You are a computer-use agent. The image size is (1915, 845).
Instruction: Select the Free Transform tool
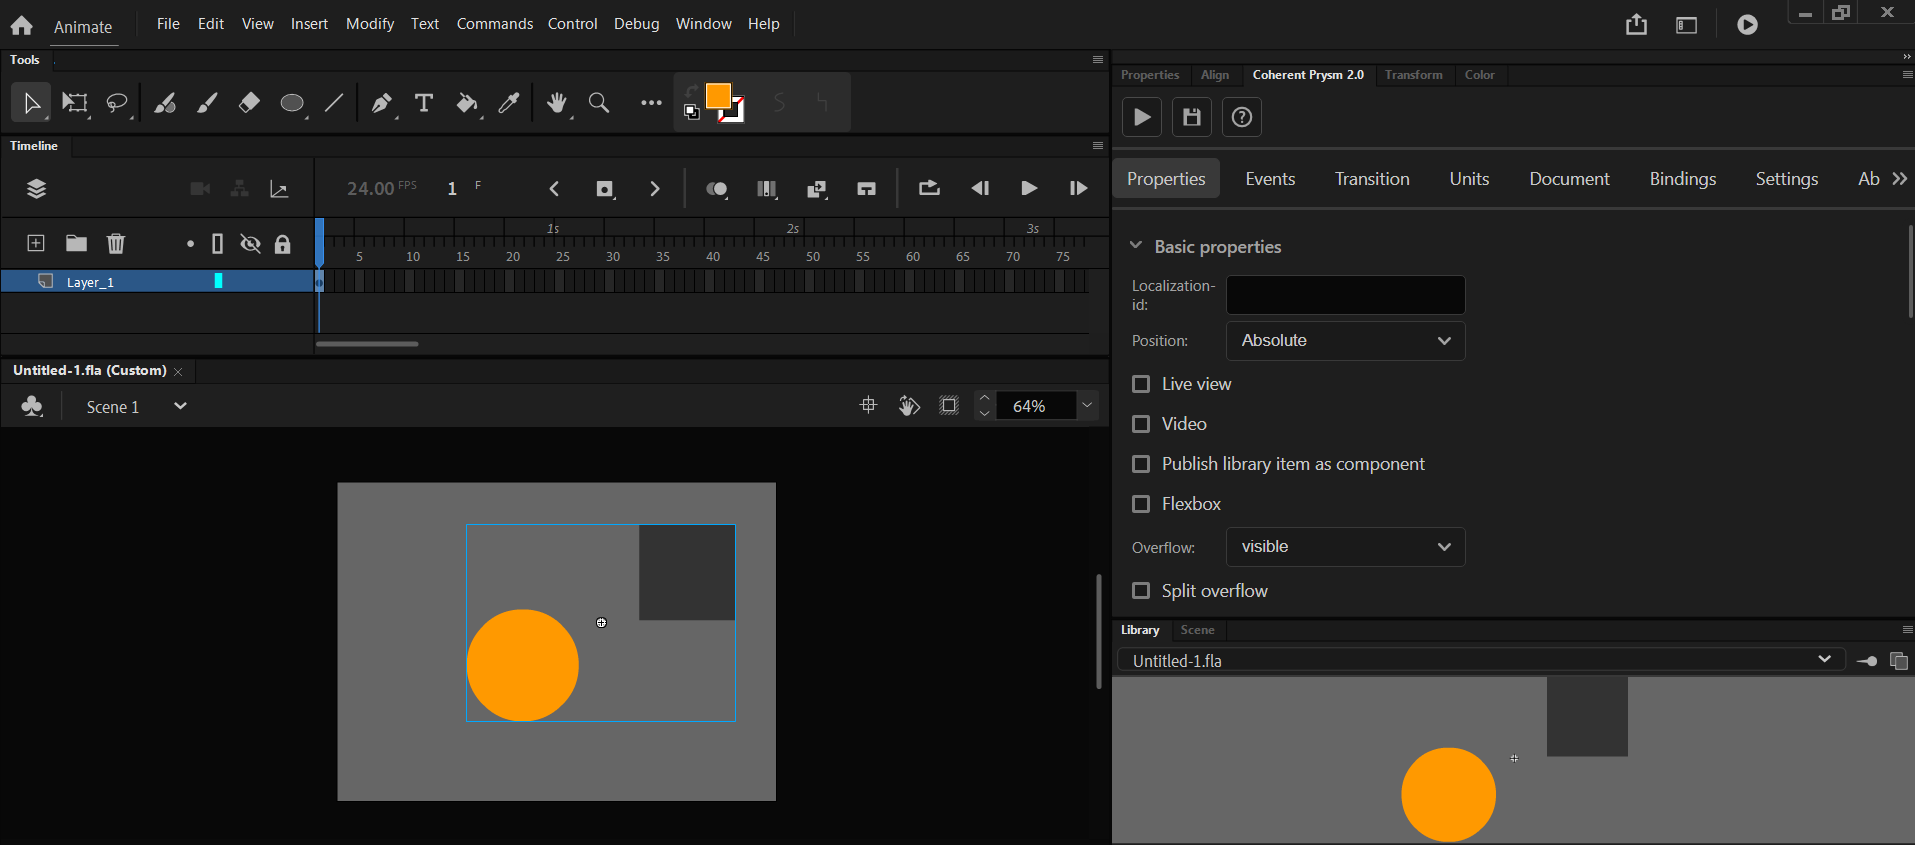click(x=75, y=102)
